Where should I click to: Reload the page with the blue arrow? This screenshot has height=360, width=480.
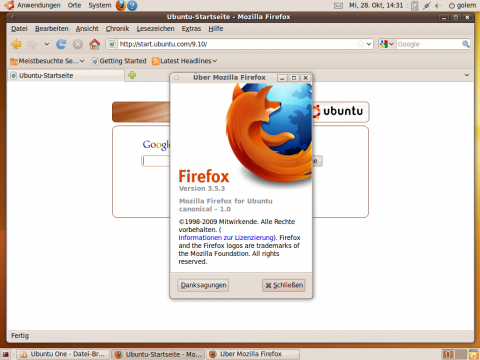61,44
